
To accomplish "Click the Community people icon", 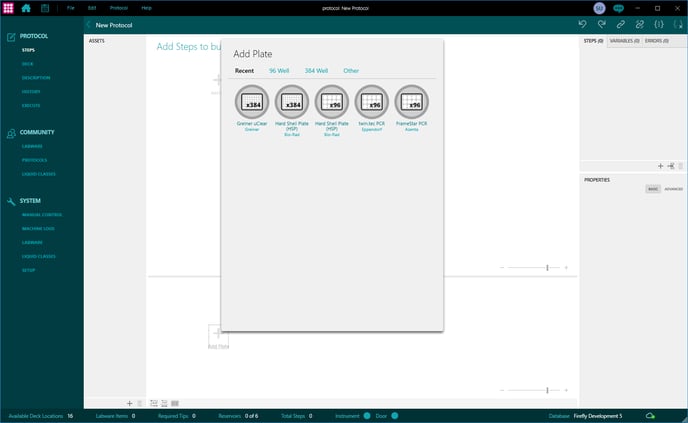I will (11, 133).
